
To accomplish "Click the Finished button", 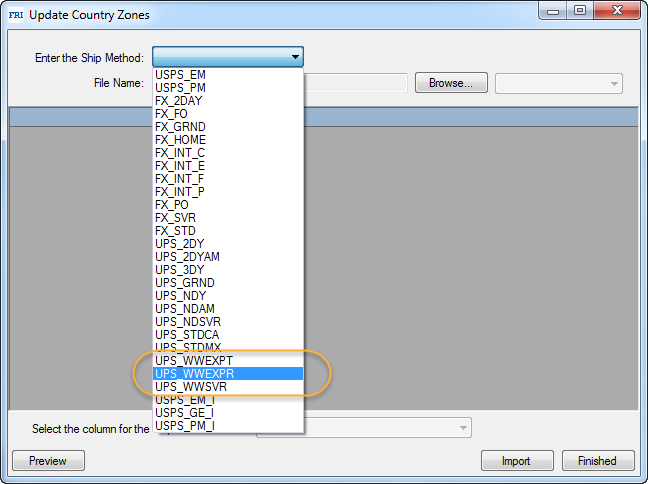I will pos(598,461).
